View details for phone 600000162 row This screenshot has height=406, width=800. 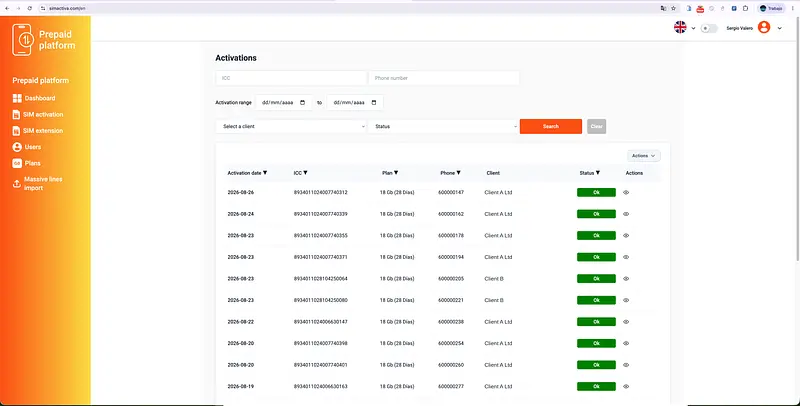(x=626, y=214)
